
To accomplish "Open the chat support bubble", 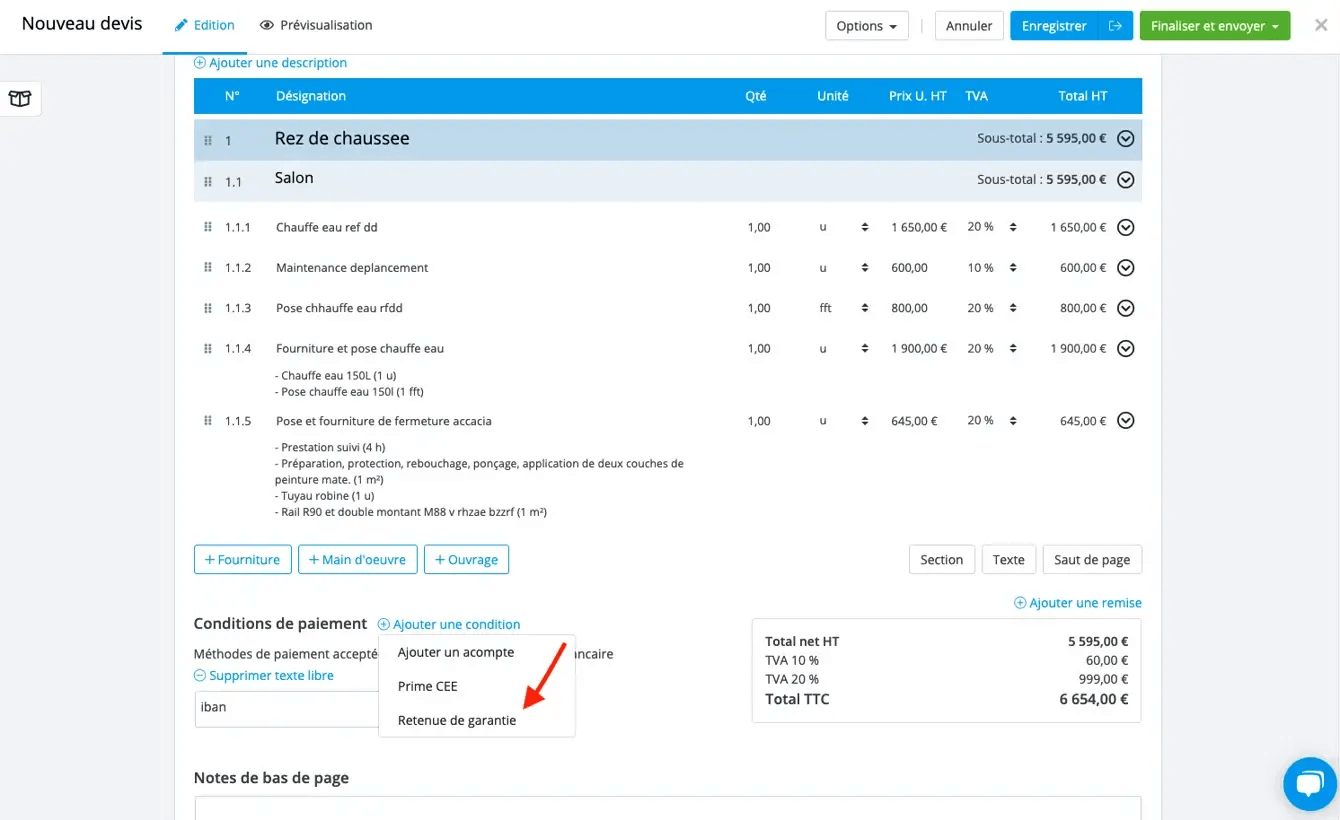I will [x=1309, y=783].
